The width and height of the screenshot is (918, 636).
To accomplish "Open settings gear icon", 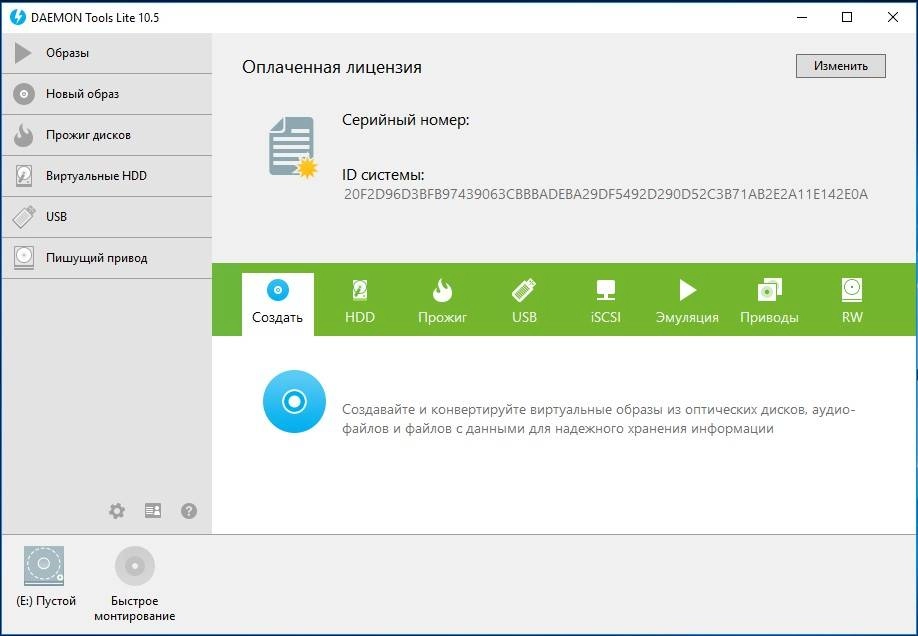I will tap(117, 511).
